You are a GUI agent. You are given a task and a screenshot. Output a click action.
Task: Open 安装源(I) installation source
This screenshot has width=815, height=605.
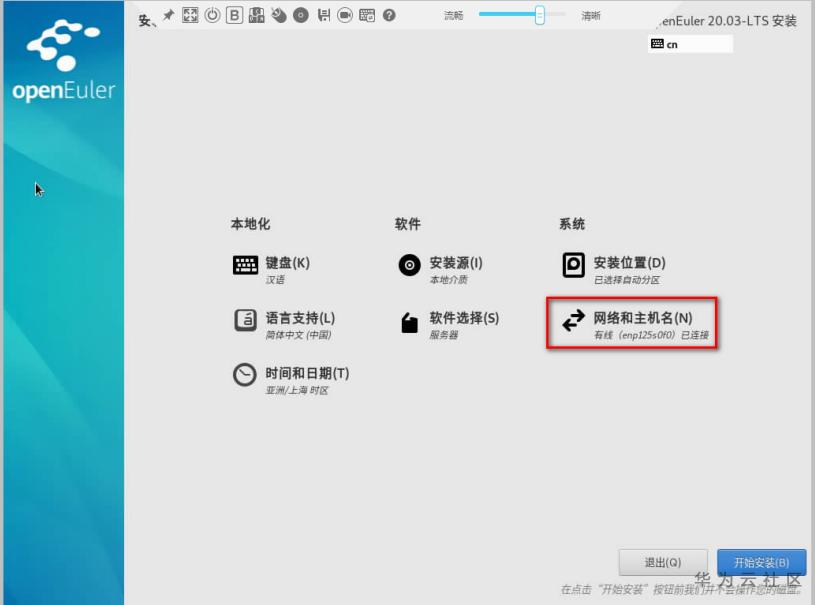[x=440, y=269]
